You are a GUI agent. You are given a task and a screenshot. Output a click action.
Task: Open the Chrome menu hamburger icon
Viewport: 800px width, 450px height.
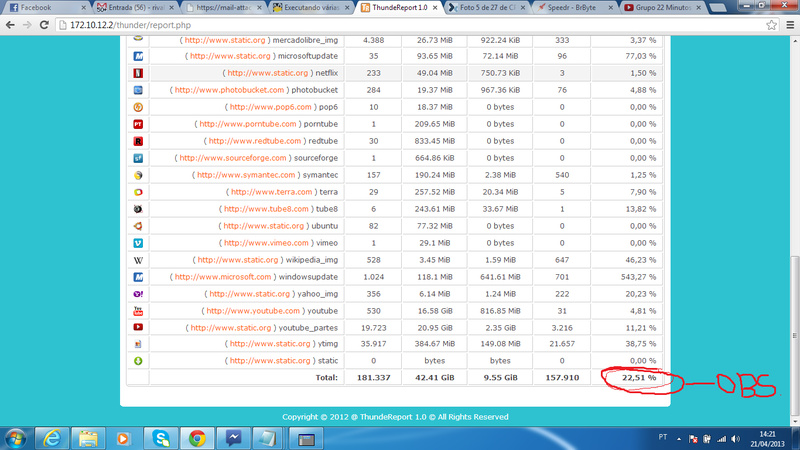point(790,25)
